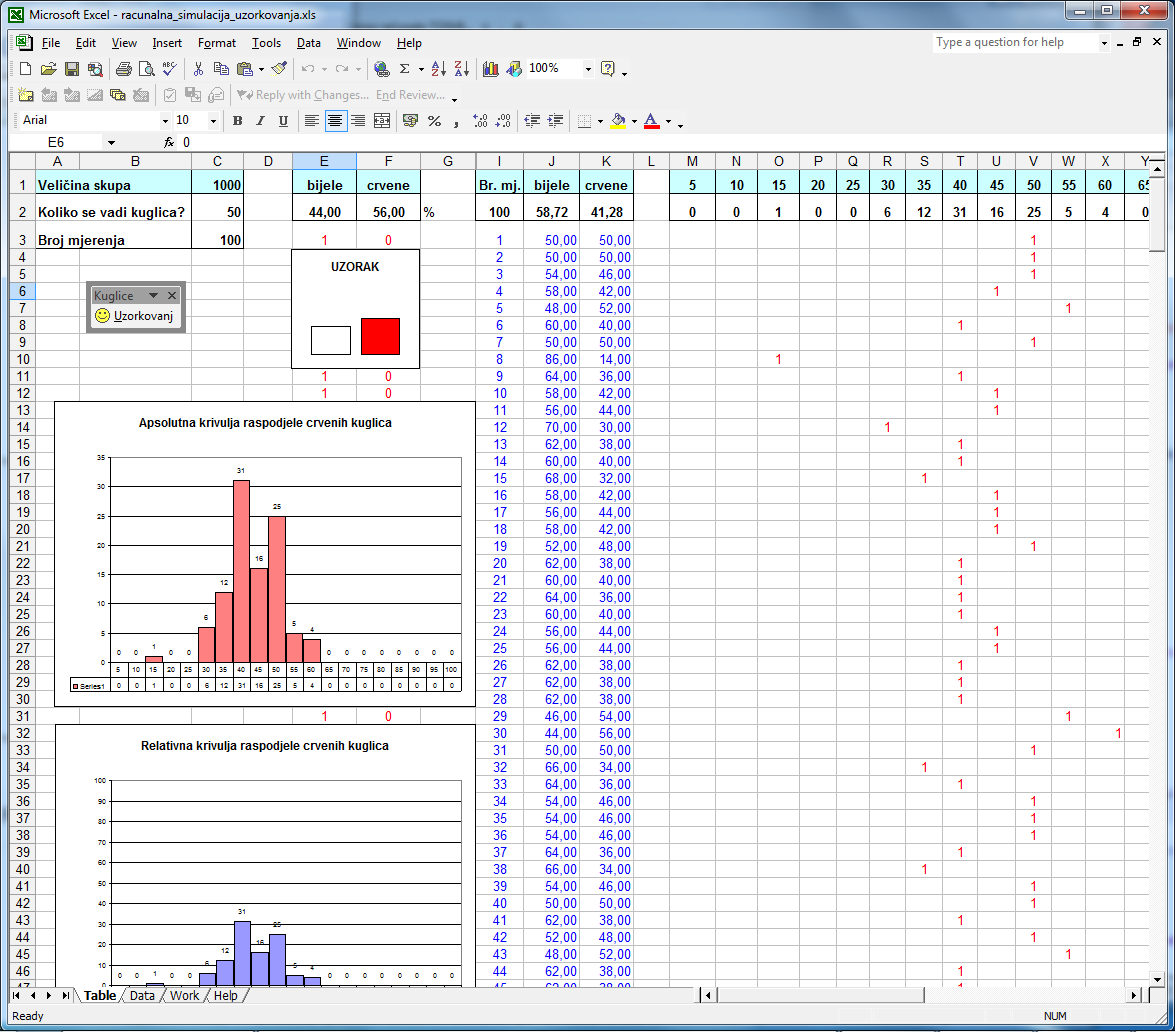Click the vertical scrollbar down arrow
The width and height of the screenshot is (1175, 1032).
click(1157, 979)
